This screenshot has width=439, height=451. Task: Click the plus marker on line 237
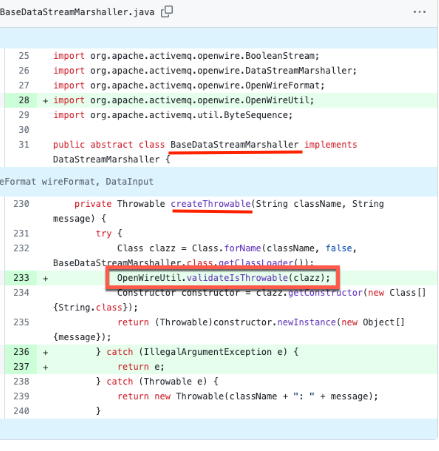[x=45, y=367]
